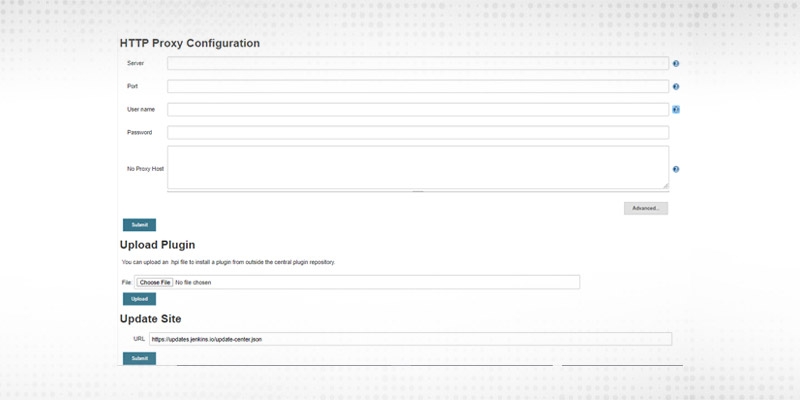Select the User name input field
Viewport: 800px width, 400px height.
pyautogui.click(x=417, y=110)
